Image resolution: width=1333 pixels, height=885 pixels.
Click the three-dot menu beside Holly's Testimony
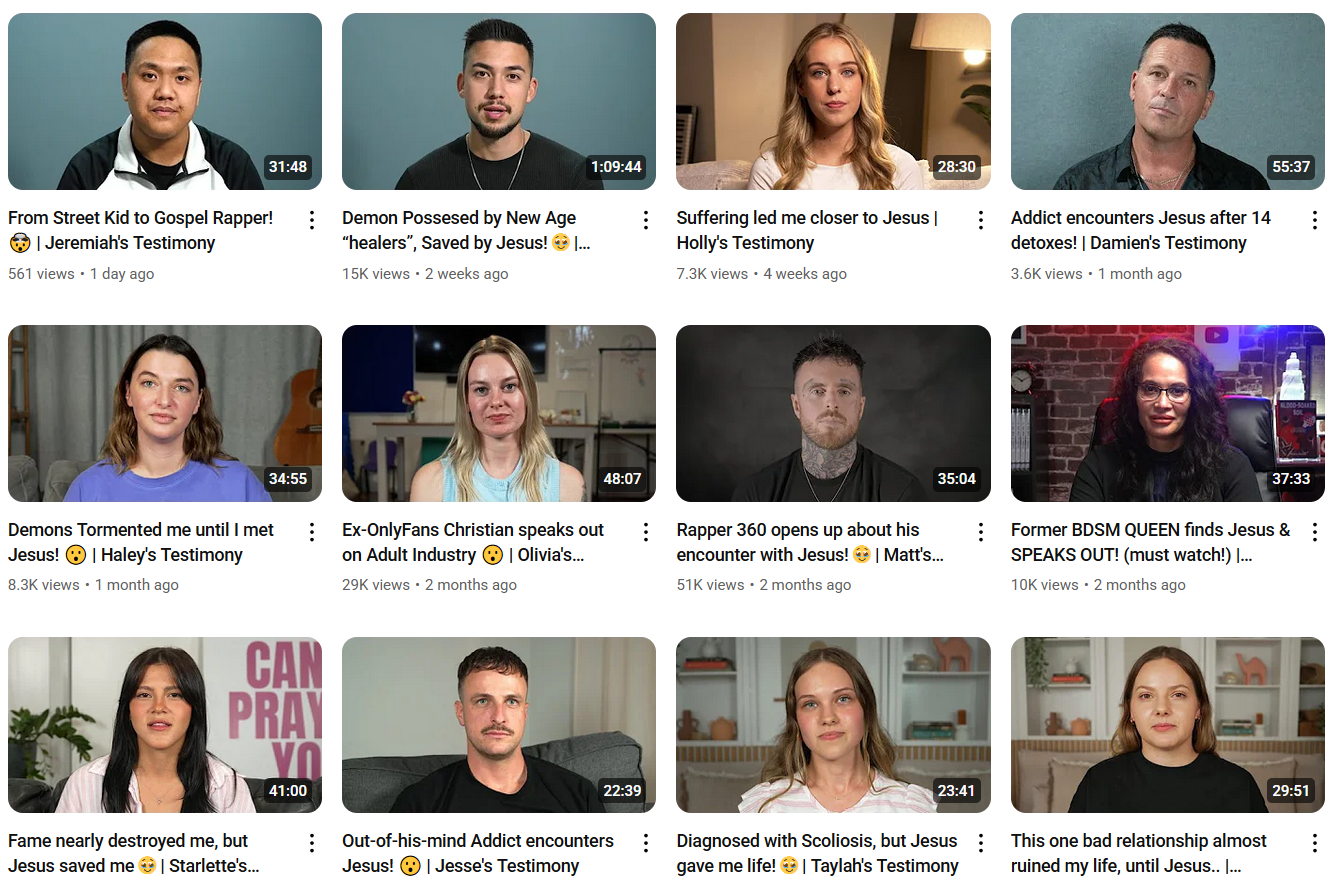981,220
